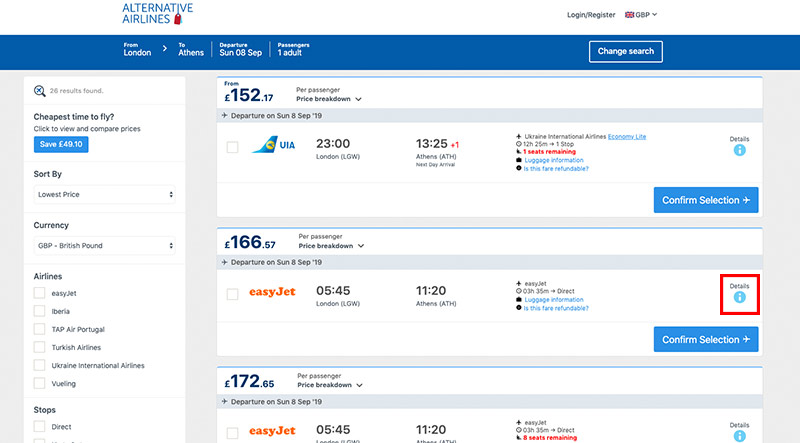Click the Save £49.10 button

pos(61,144)
